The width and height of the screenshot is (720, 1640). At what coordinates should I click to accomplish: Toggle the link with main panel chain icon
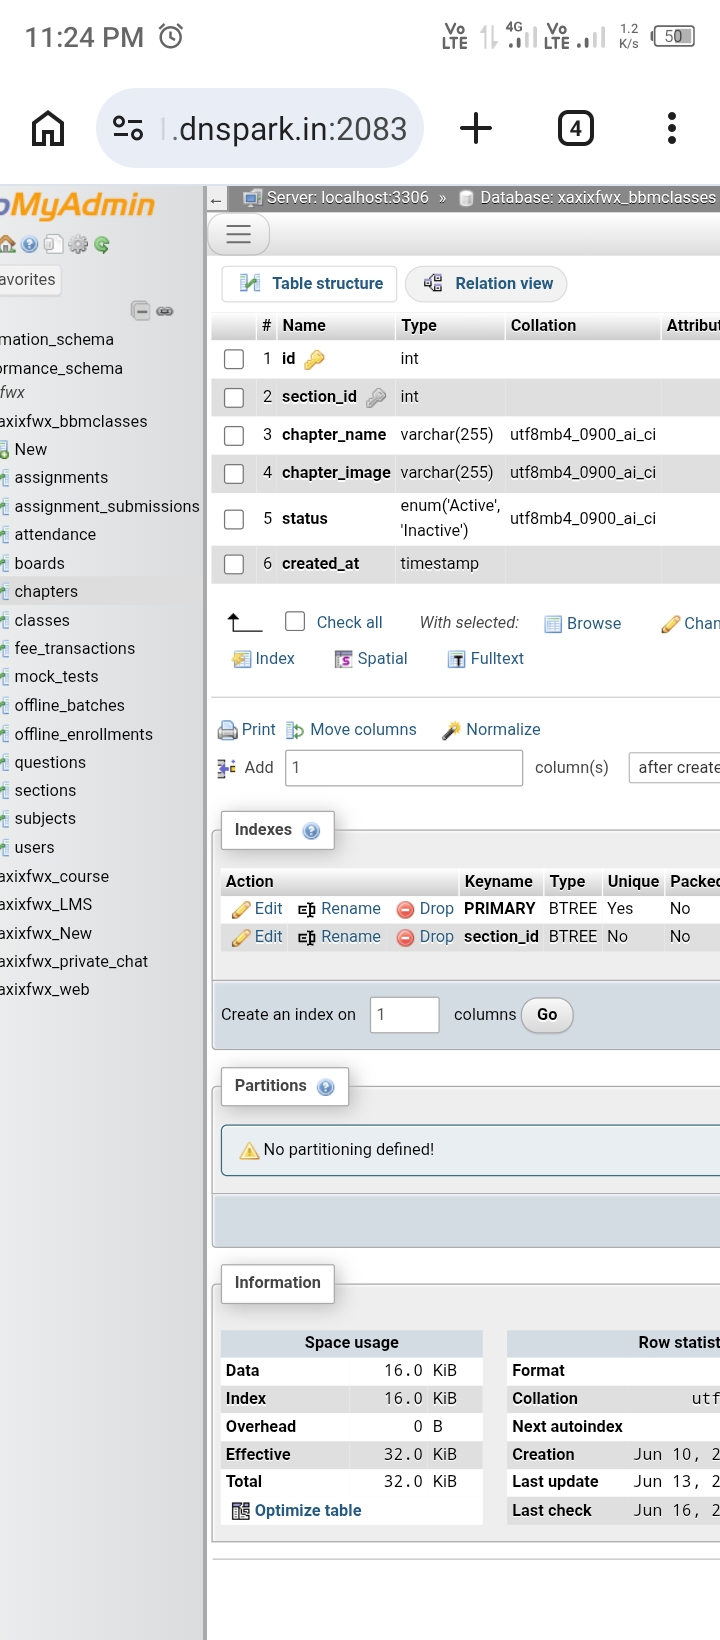[165, 311]
